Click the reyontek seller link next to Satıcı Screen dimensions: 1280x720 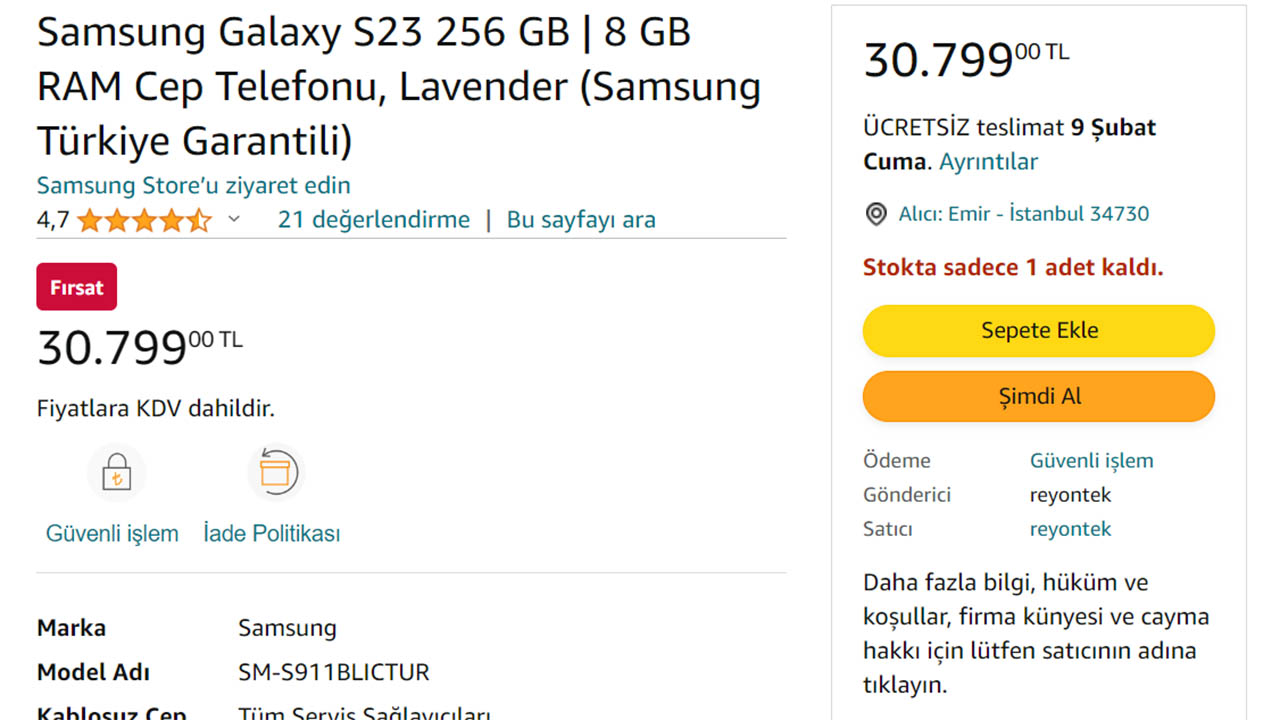tap(1070, 528)
